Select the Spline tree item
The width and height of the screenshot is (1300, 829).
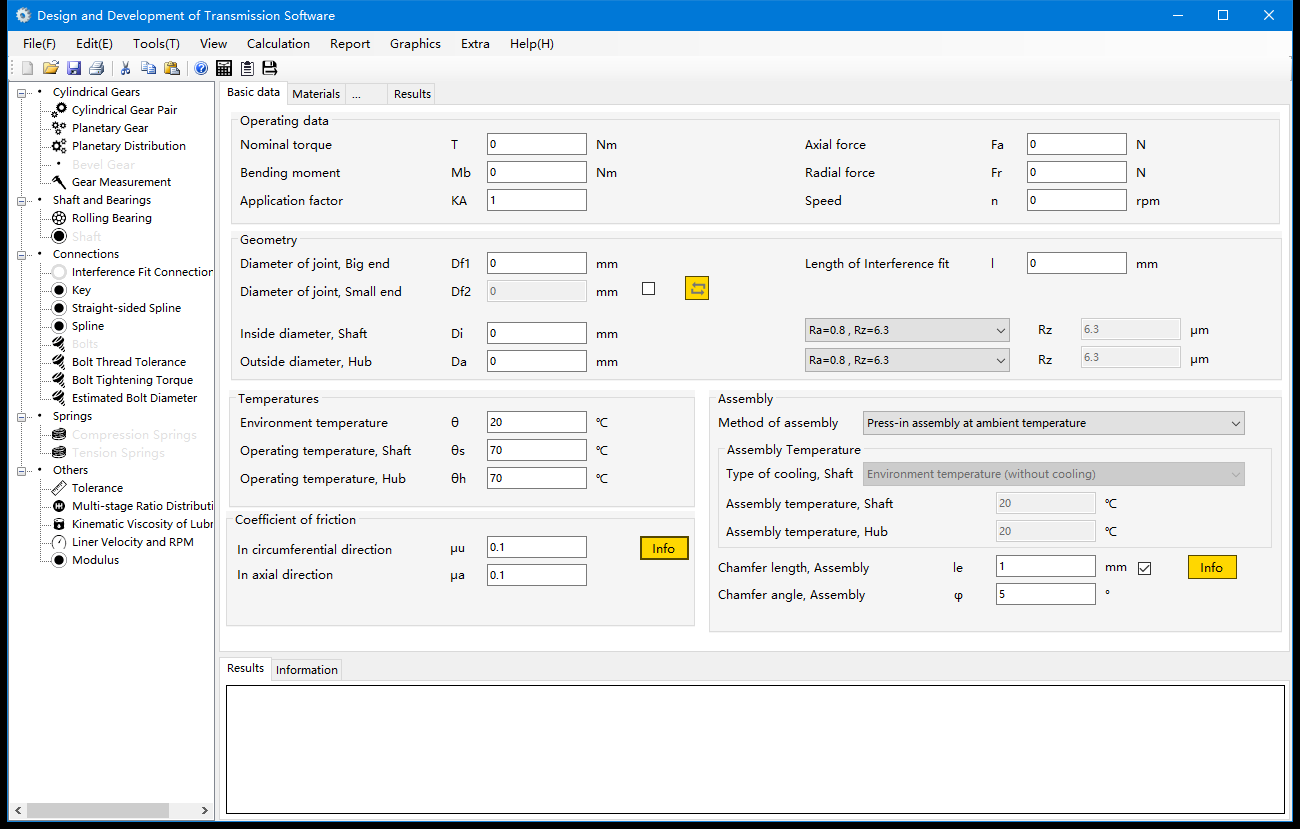(x=88, y=326)
